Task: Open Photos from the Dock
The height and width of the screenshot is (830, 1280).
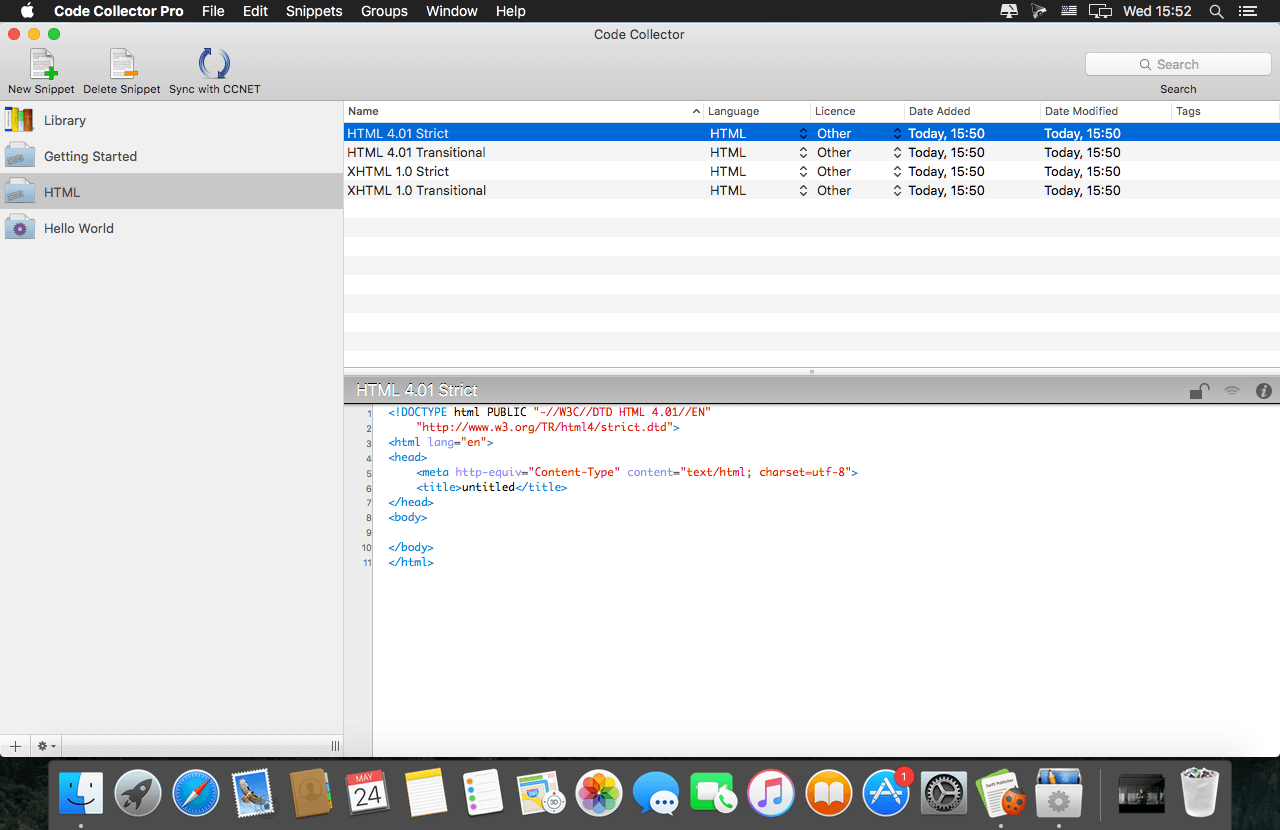Action: (x=599, y=794)
